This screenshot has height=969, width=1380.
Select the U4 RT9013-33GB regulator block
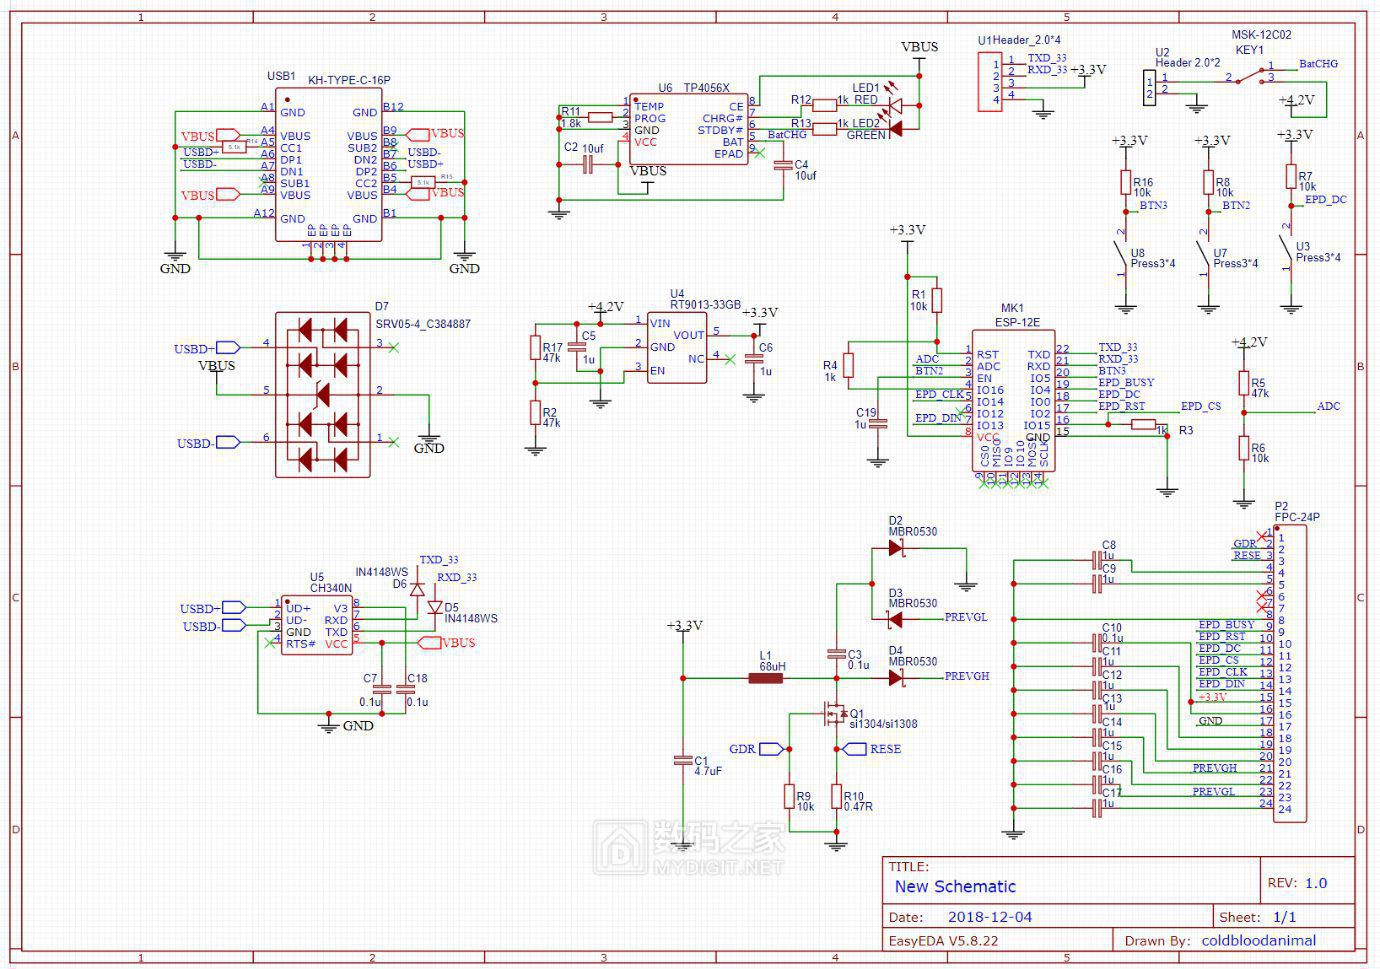click(677, 348)
